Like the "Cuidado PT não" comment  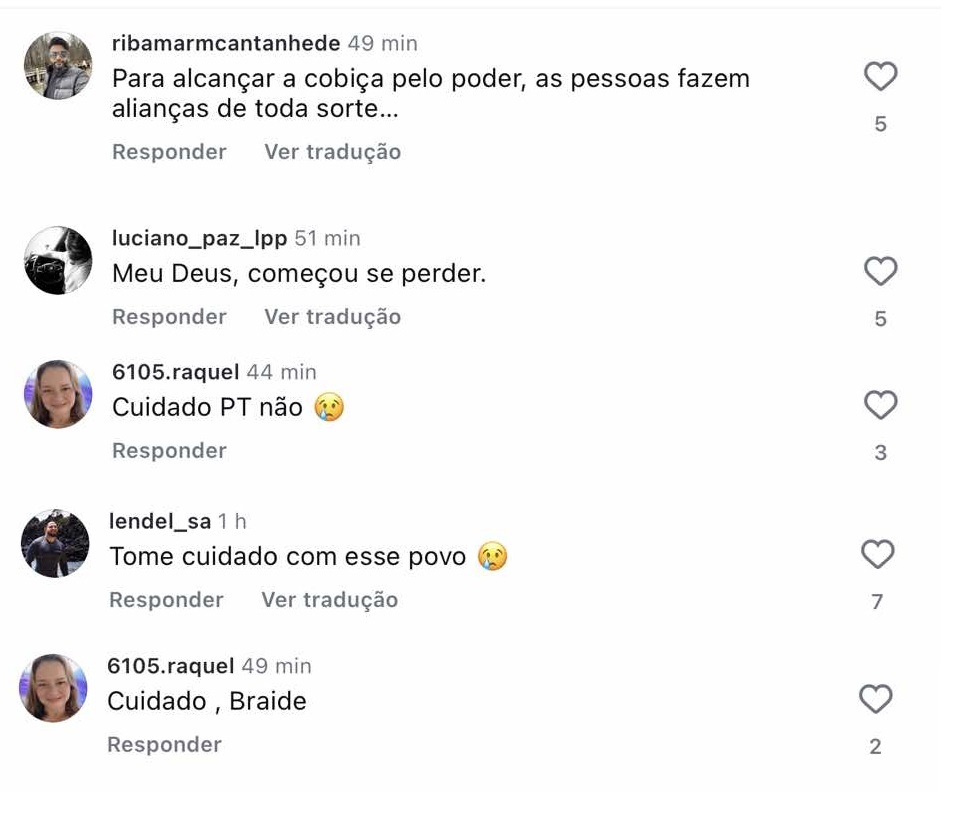click(880, 405)
